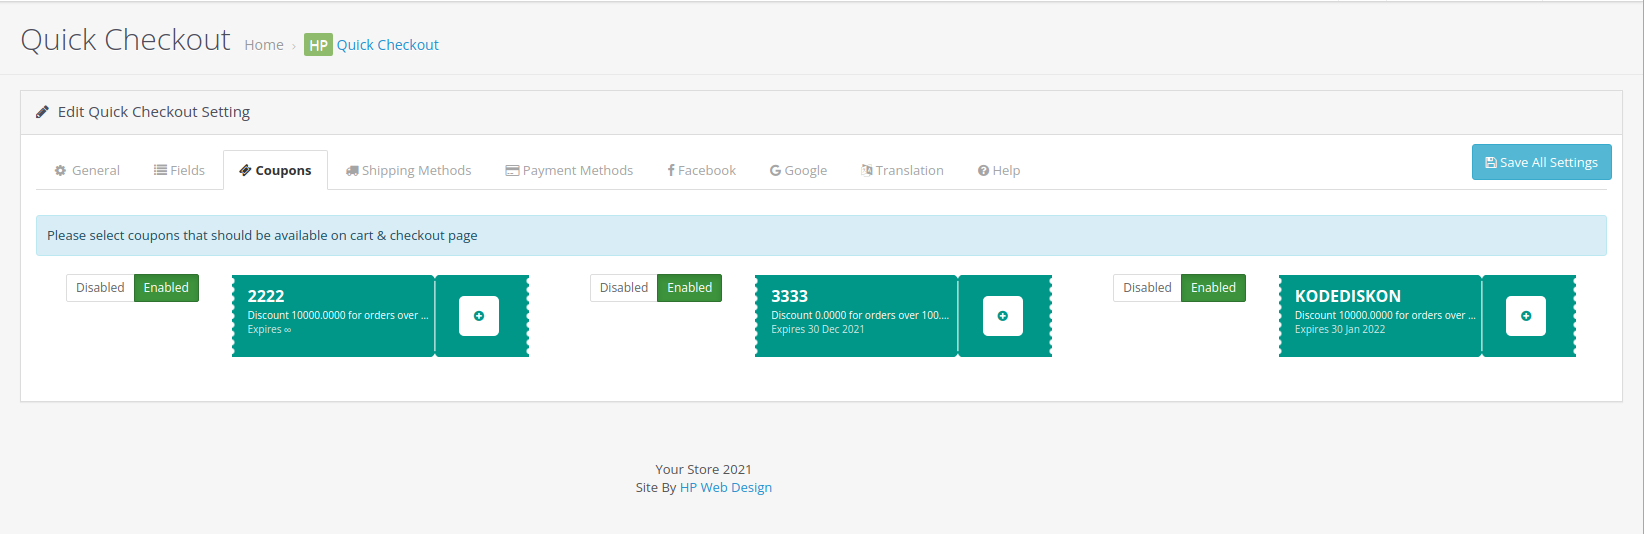Follow the Home breadcrumb link
This screenshot has height=534, width=1644.
coord(264,45)
